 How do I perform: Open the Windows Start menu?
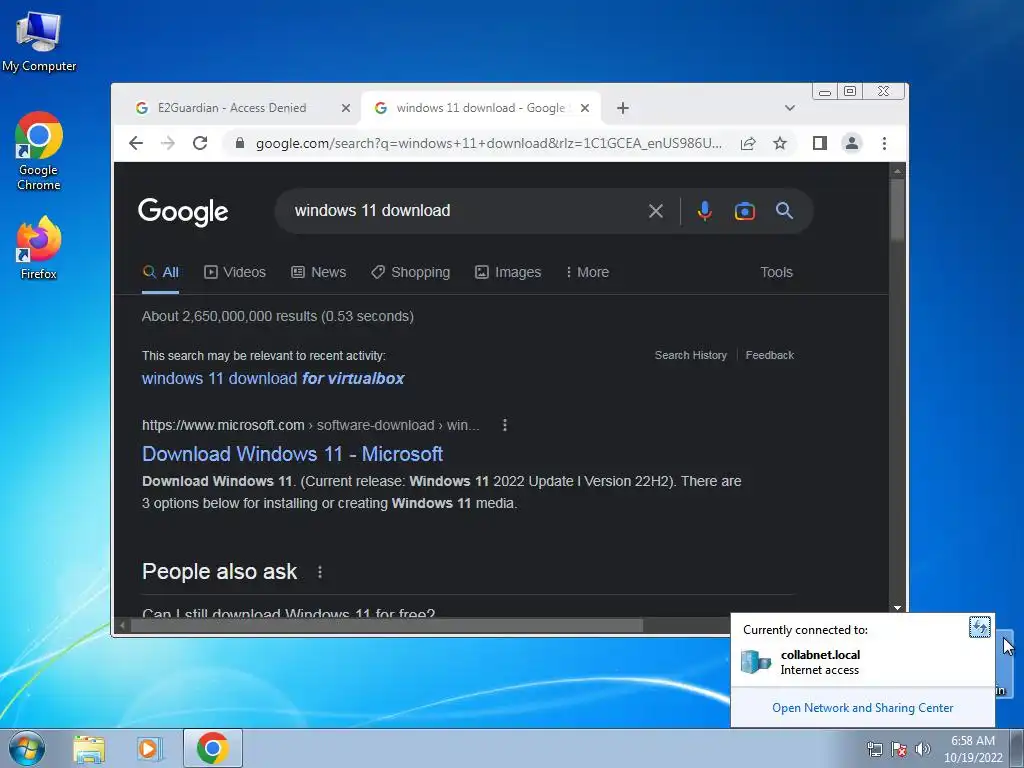(x=27, y=748)
